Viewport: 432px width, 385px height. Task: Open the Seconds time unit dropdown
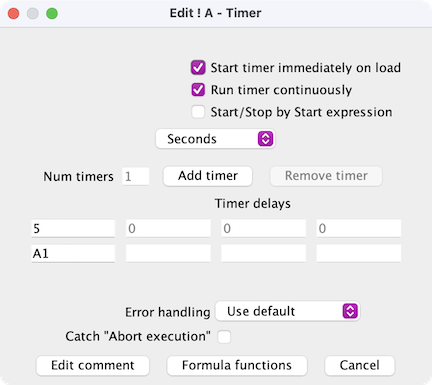coord(215,139)
